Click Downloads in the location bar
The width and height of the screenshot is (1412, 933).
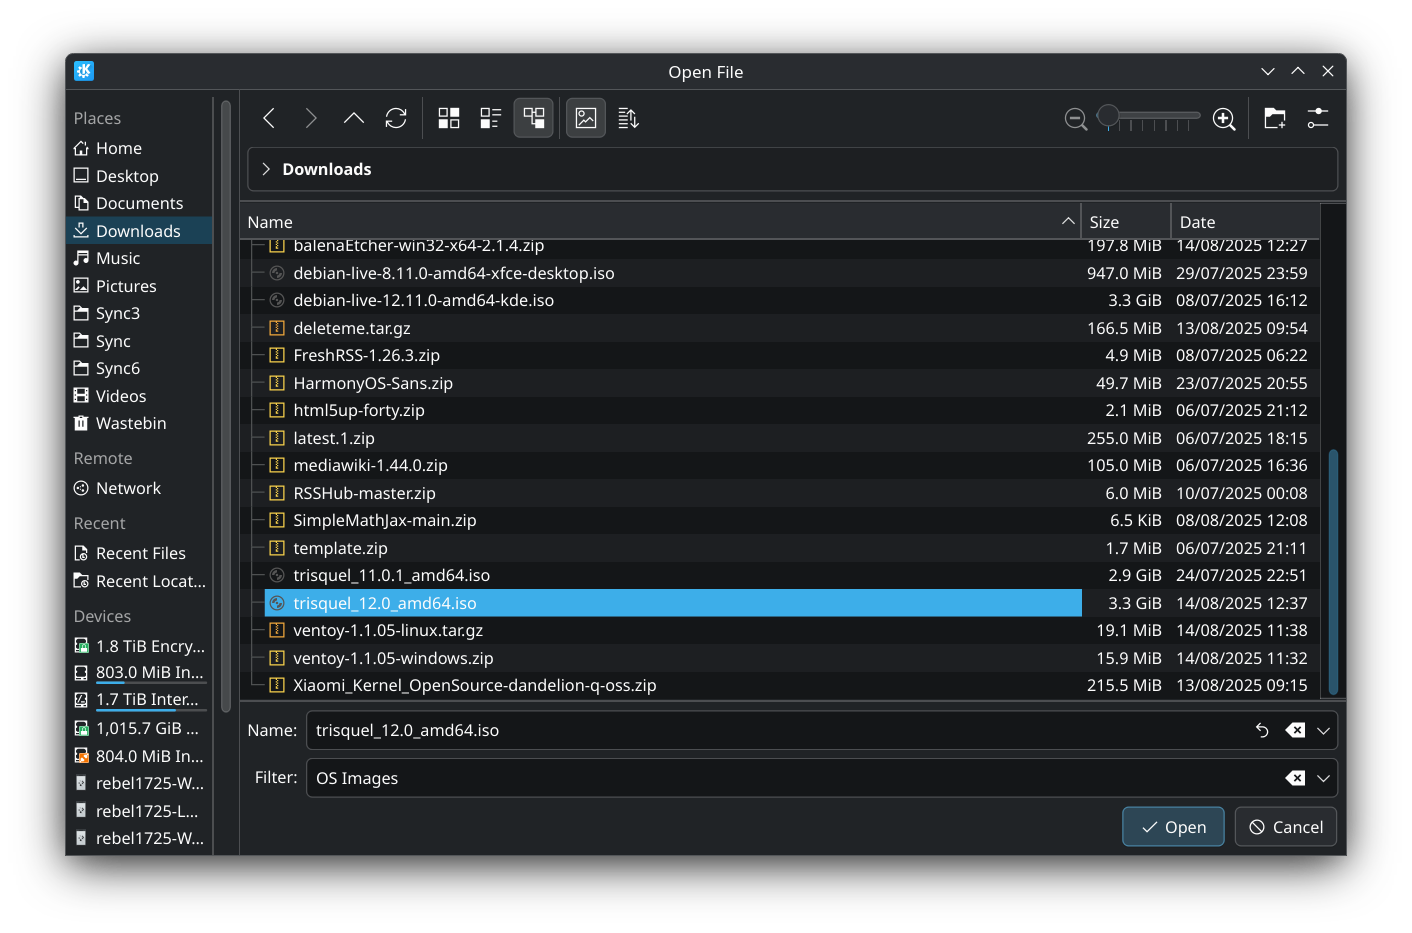point(327,169)
